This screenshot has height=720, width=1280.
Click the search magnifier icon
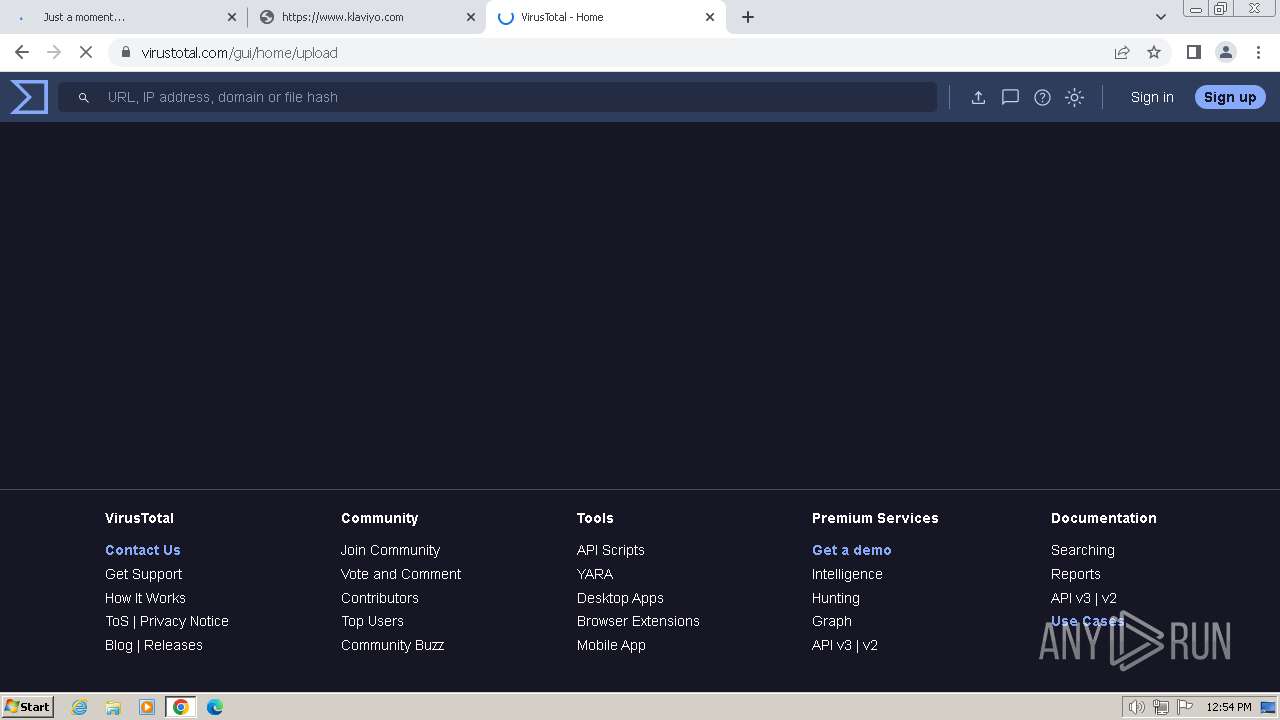(84, 97)
